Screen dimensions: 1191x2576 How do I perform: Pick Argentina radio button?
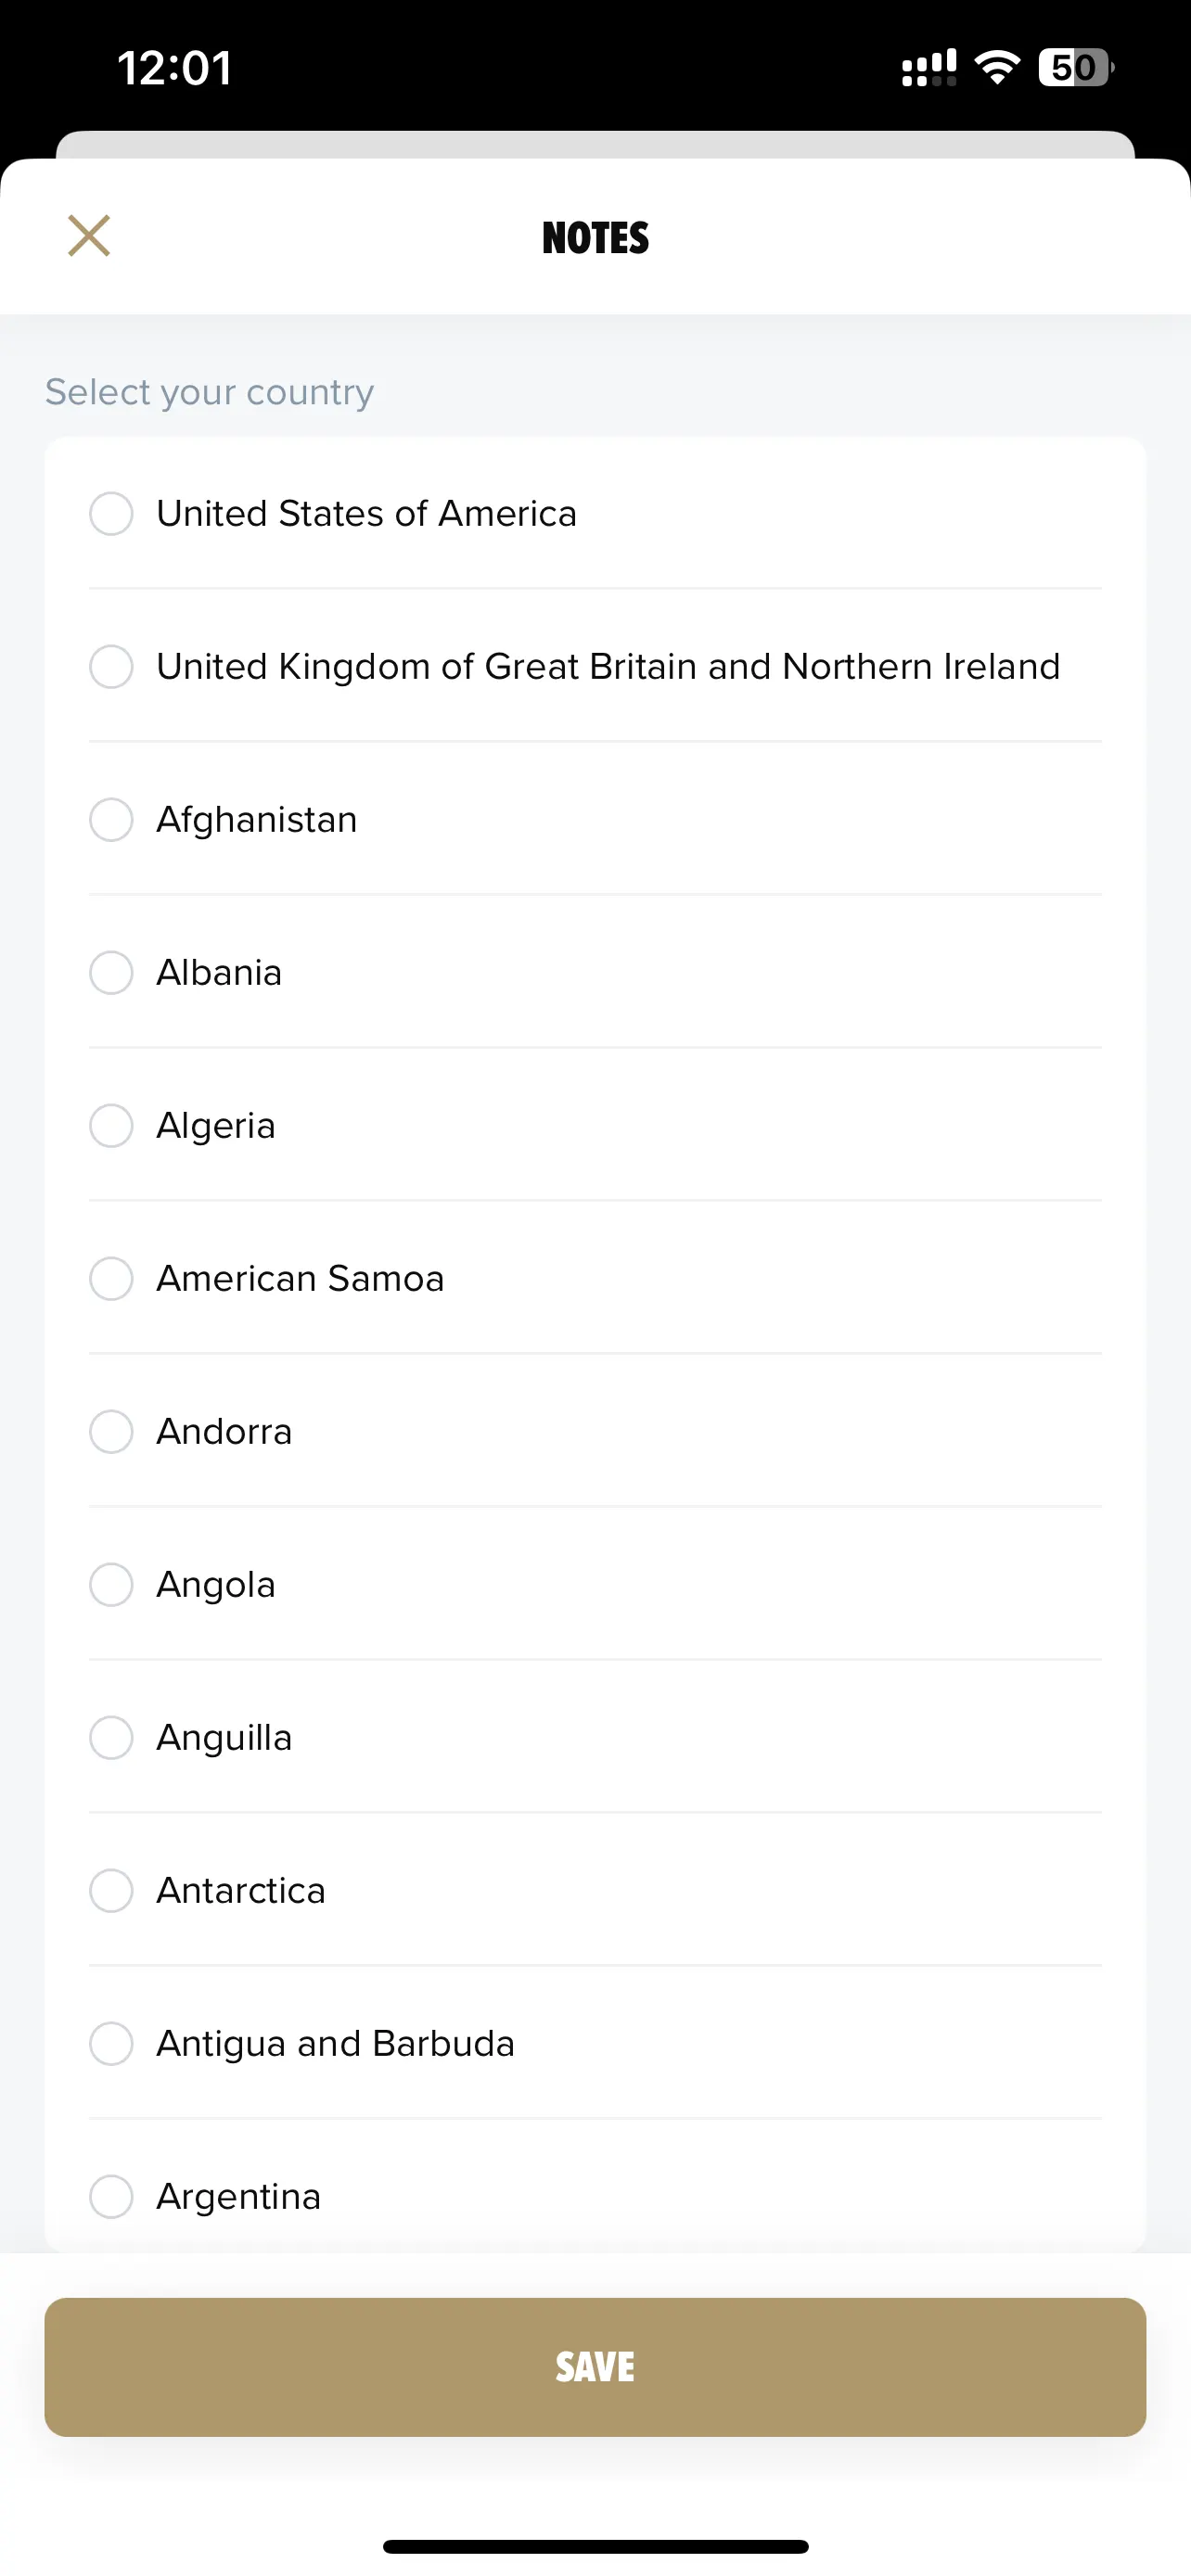click(111, 2196)
